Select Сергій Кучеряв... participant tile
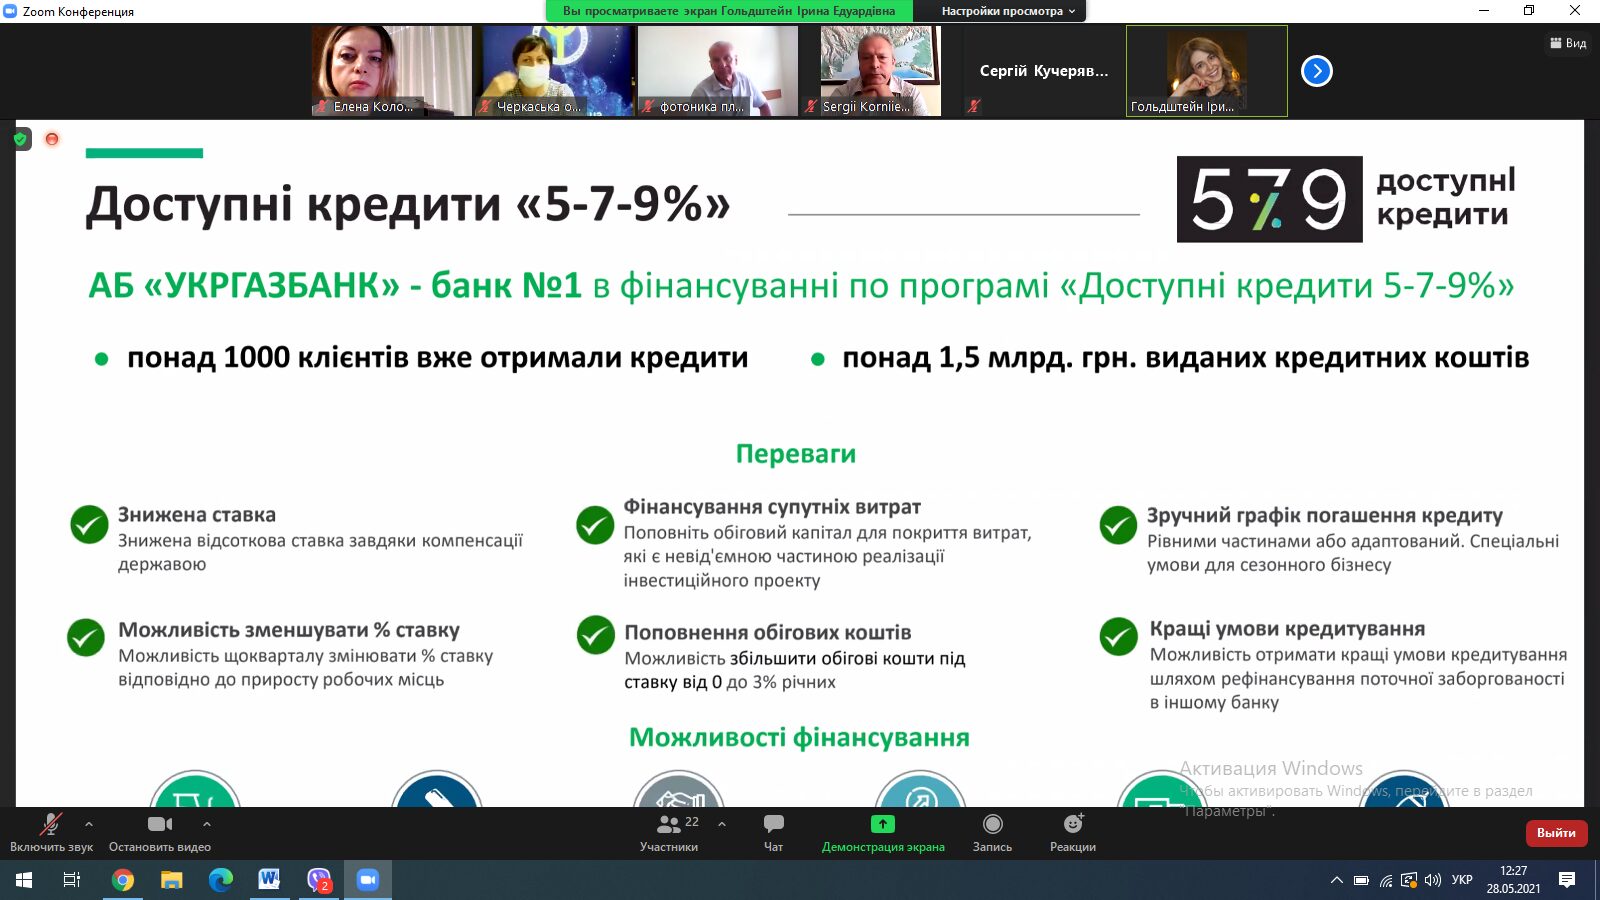Screen dimensions: 1600x900 tap(1044, 71)
